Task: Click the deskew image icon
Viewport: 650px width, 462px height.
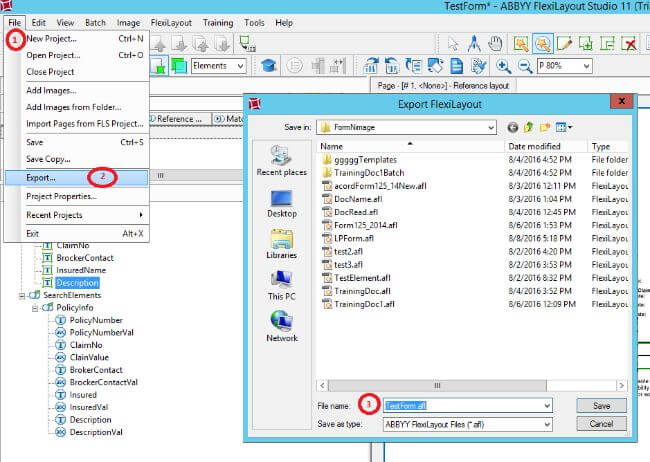Action: point(435,66)
